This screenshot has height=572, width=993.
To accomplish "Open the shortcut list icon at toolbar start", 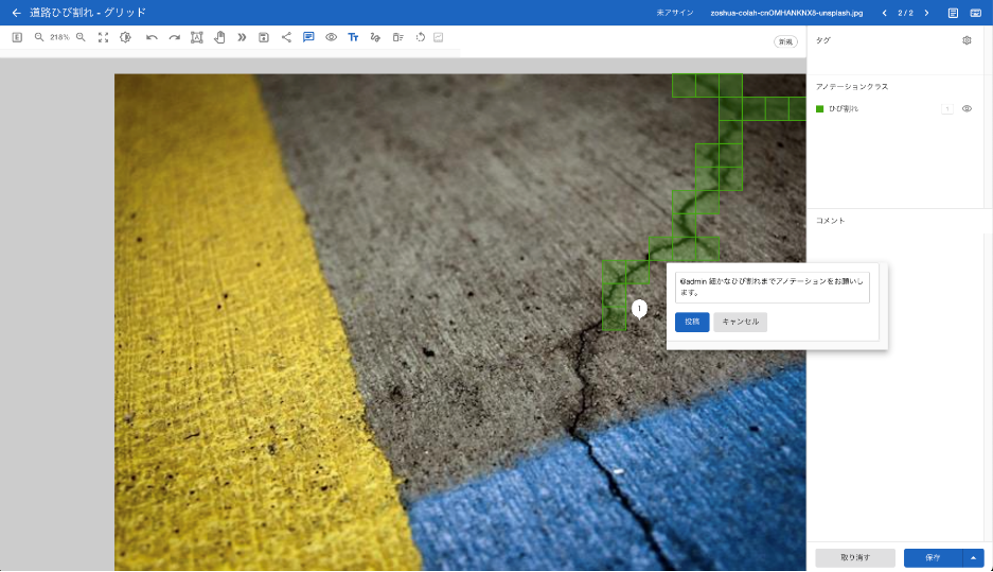I will [x=17, y=37].
